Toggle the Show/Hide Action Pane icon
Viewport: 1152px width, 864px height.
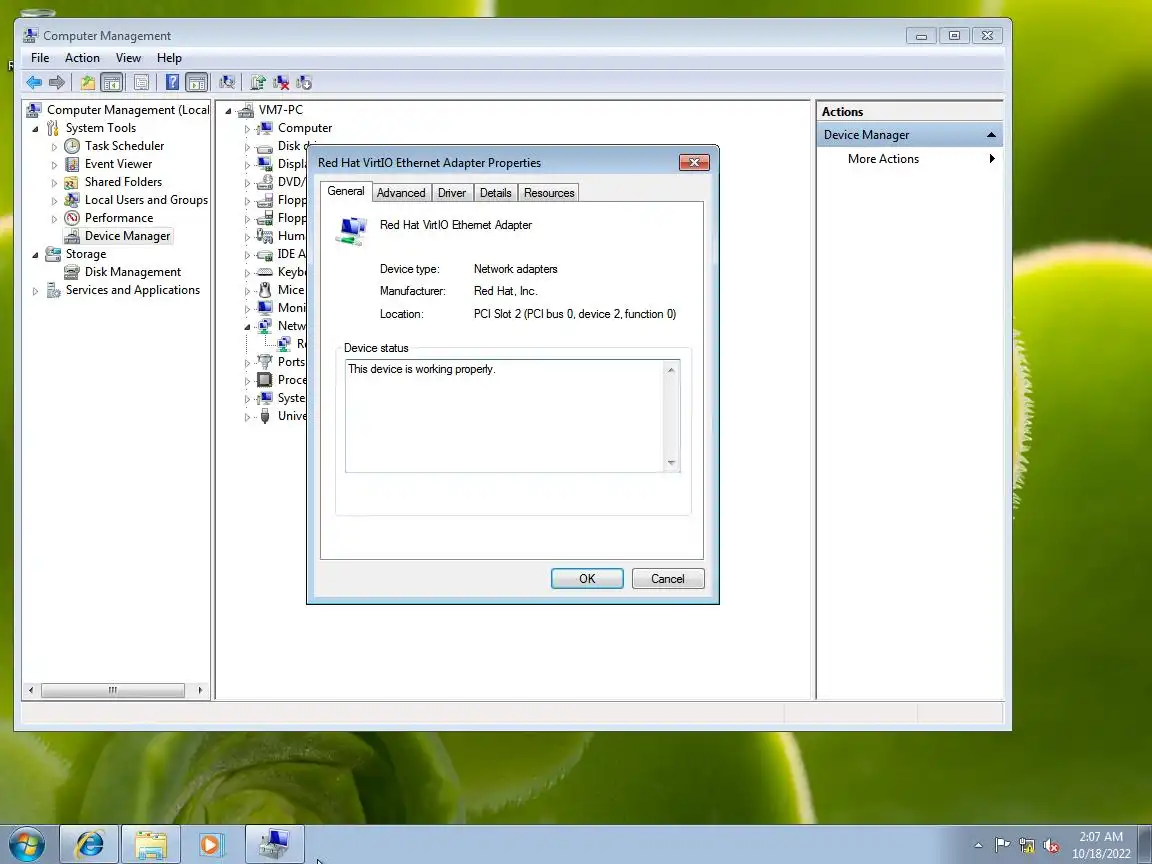(x=196, y=82)
